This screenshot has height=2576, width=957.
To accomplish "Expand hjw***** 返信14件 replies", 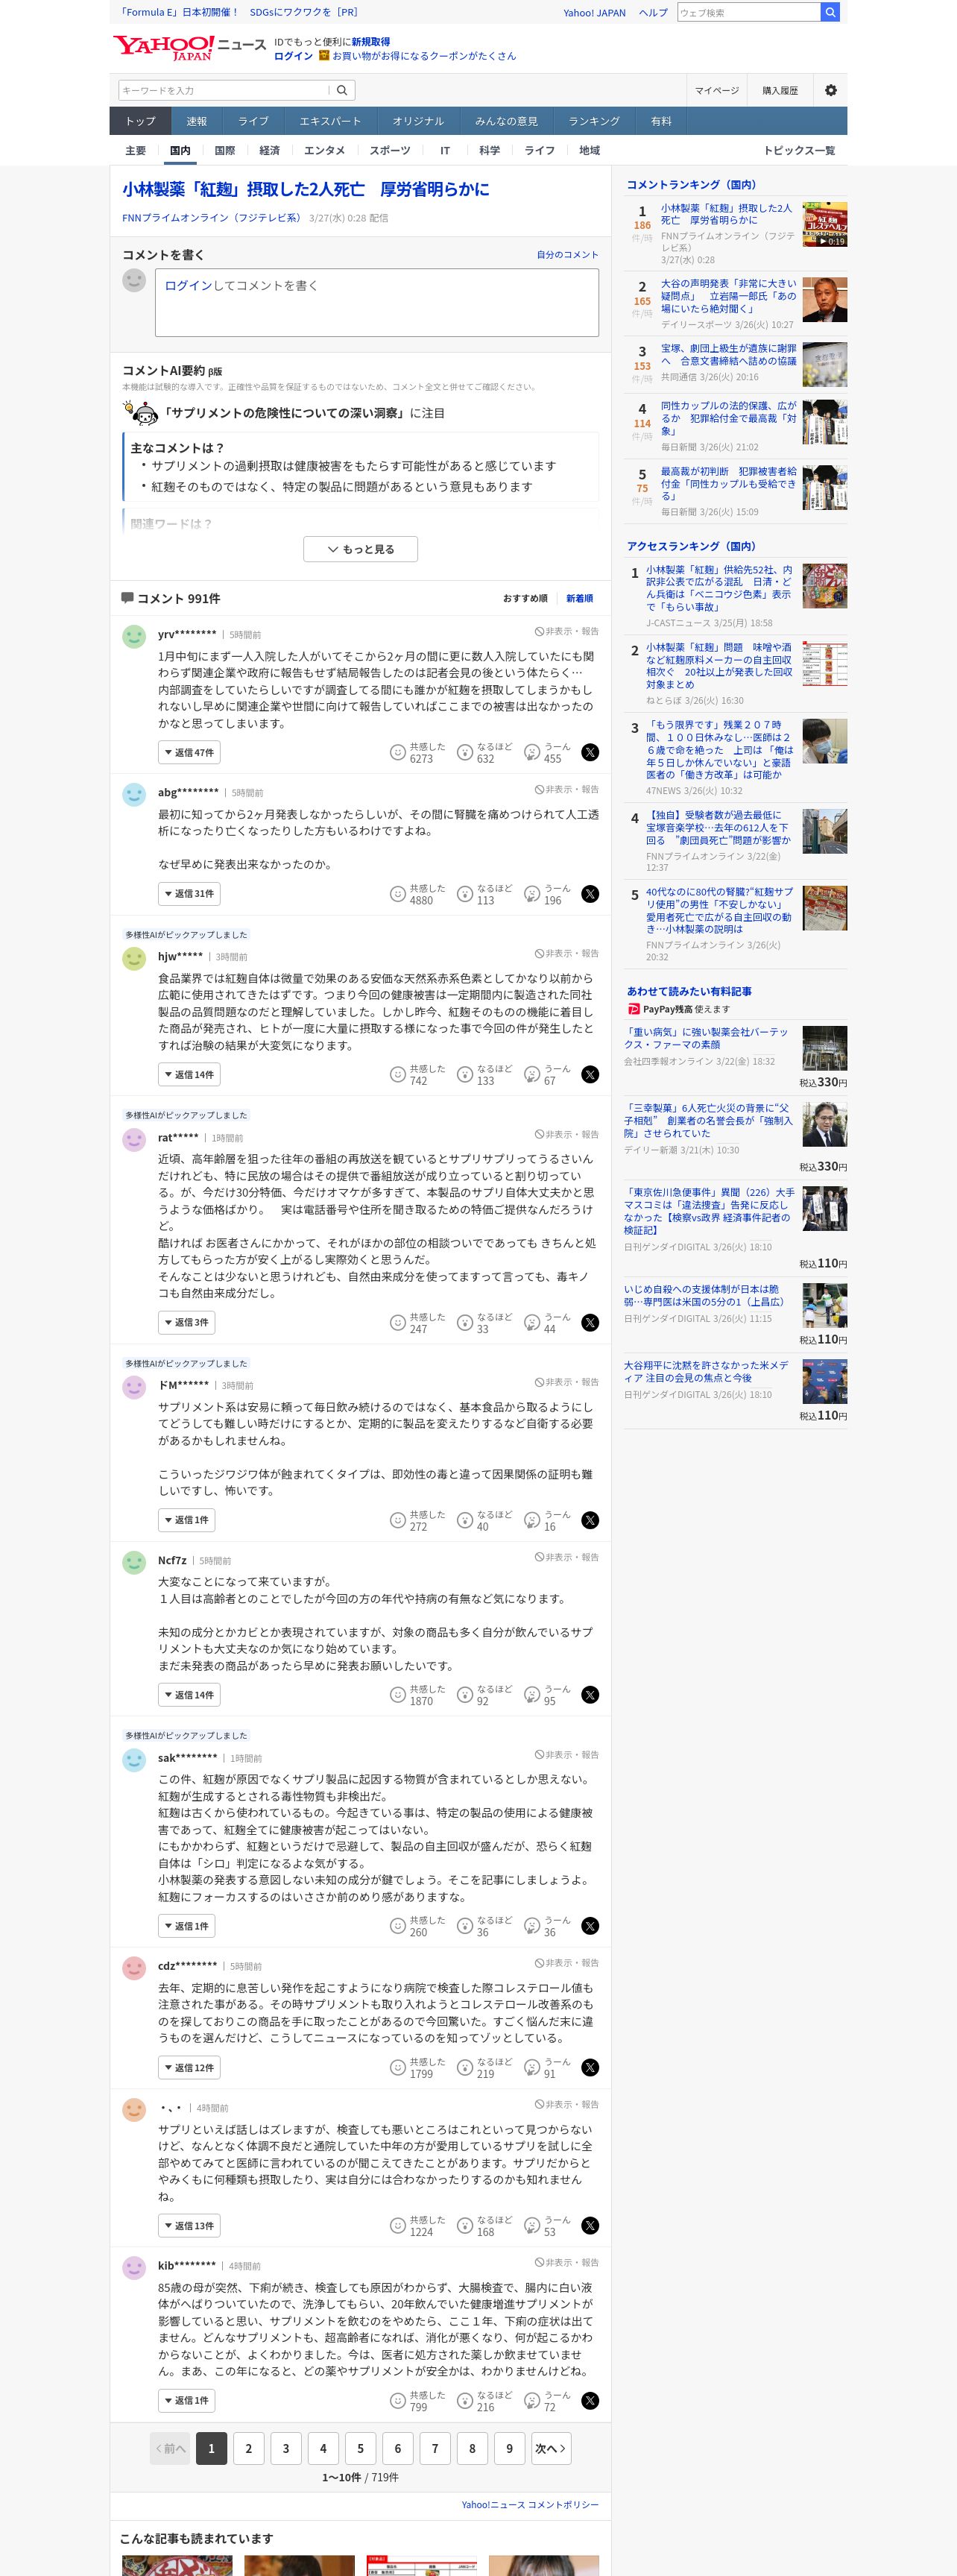I will pos(189,1075).
